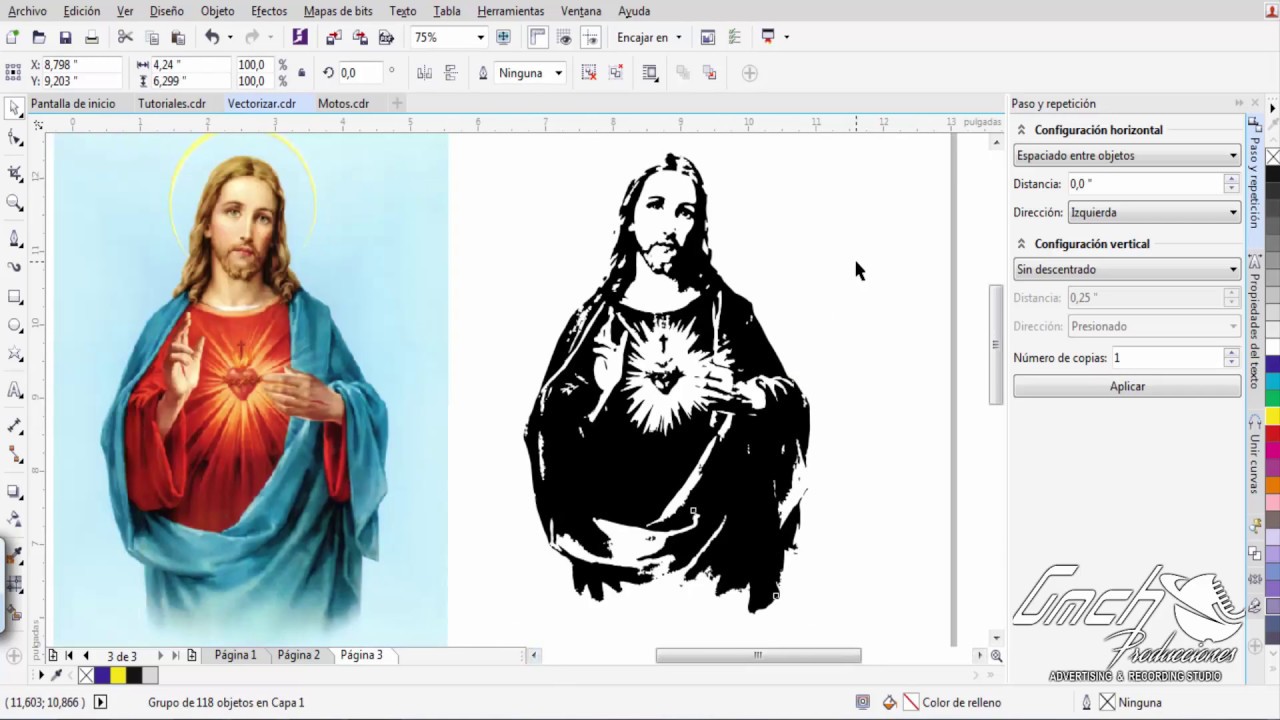The height and width of the screenshot is (720, 1280).
Task: Select the Drop Shadow tool
Action: (x=15, y=491)
